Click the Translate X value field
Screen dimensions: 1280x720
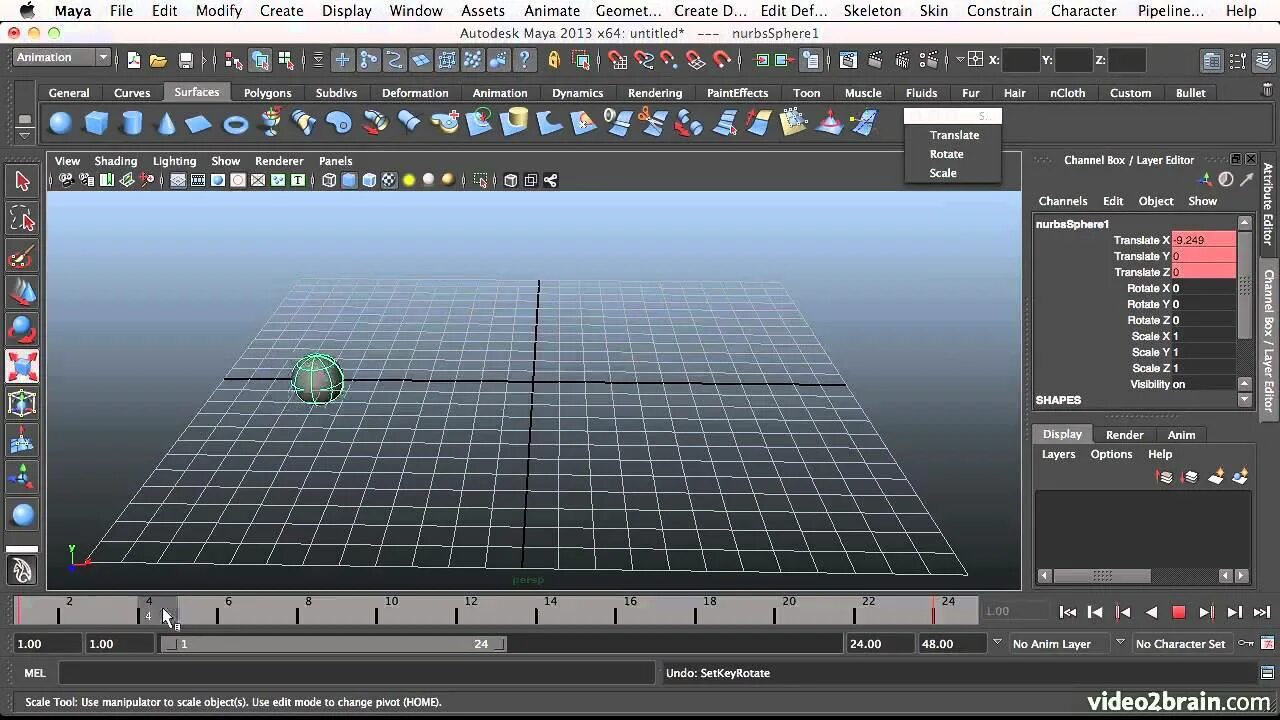[x=1203, y=240]
